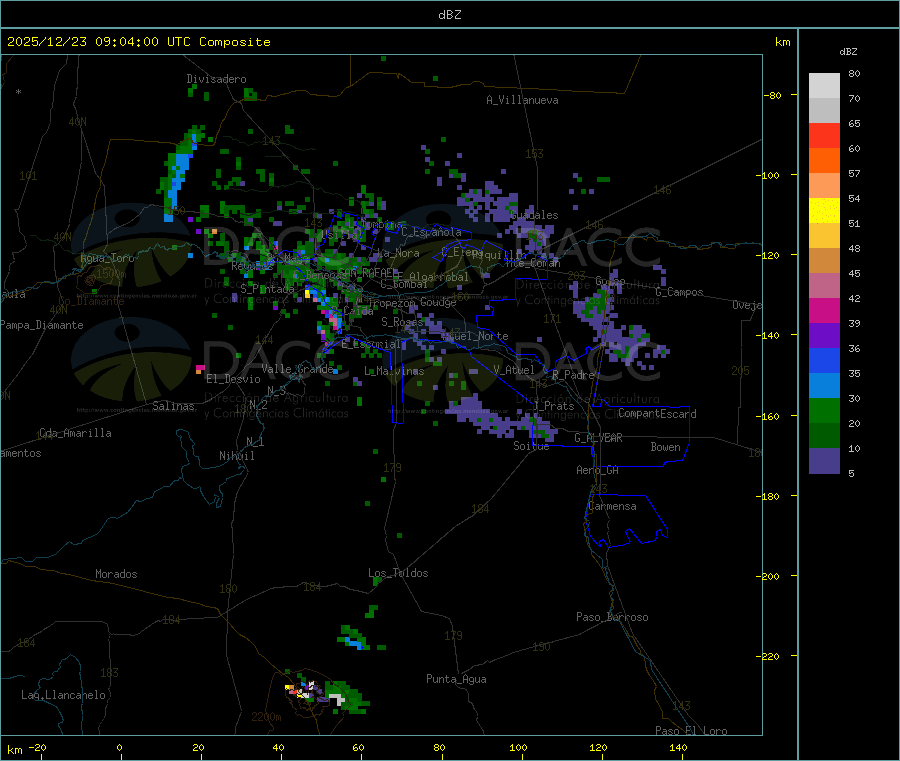
Task: Select the Guadales location label
Action: [x=534, y=215]
